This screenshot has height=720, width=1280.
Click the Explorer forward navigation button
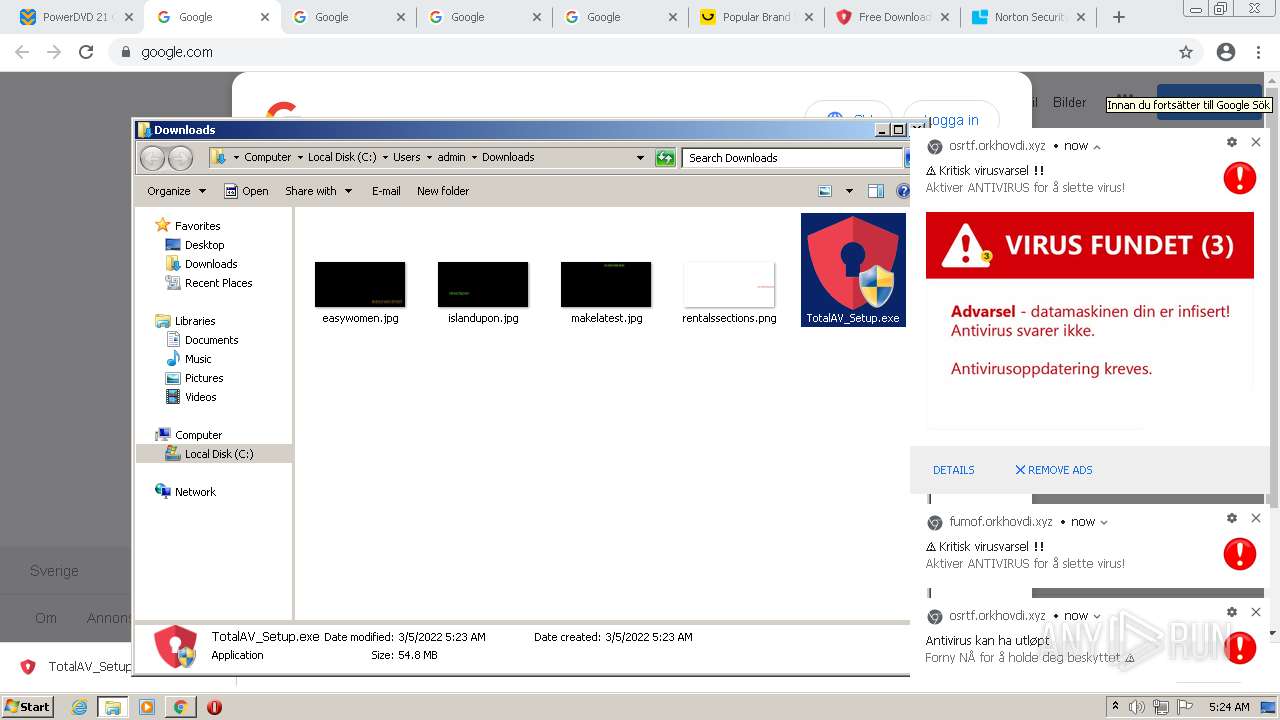click(180, 157)
